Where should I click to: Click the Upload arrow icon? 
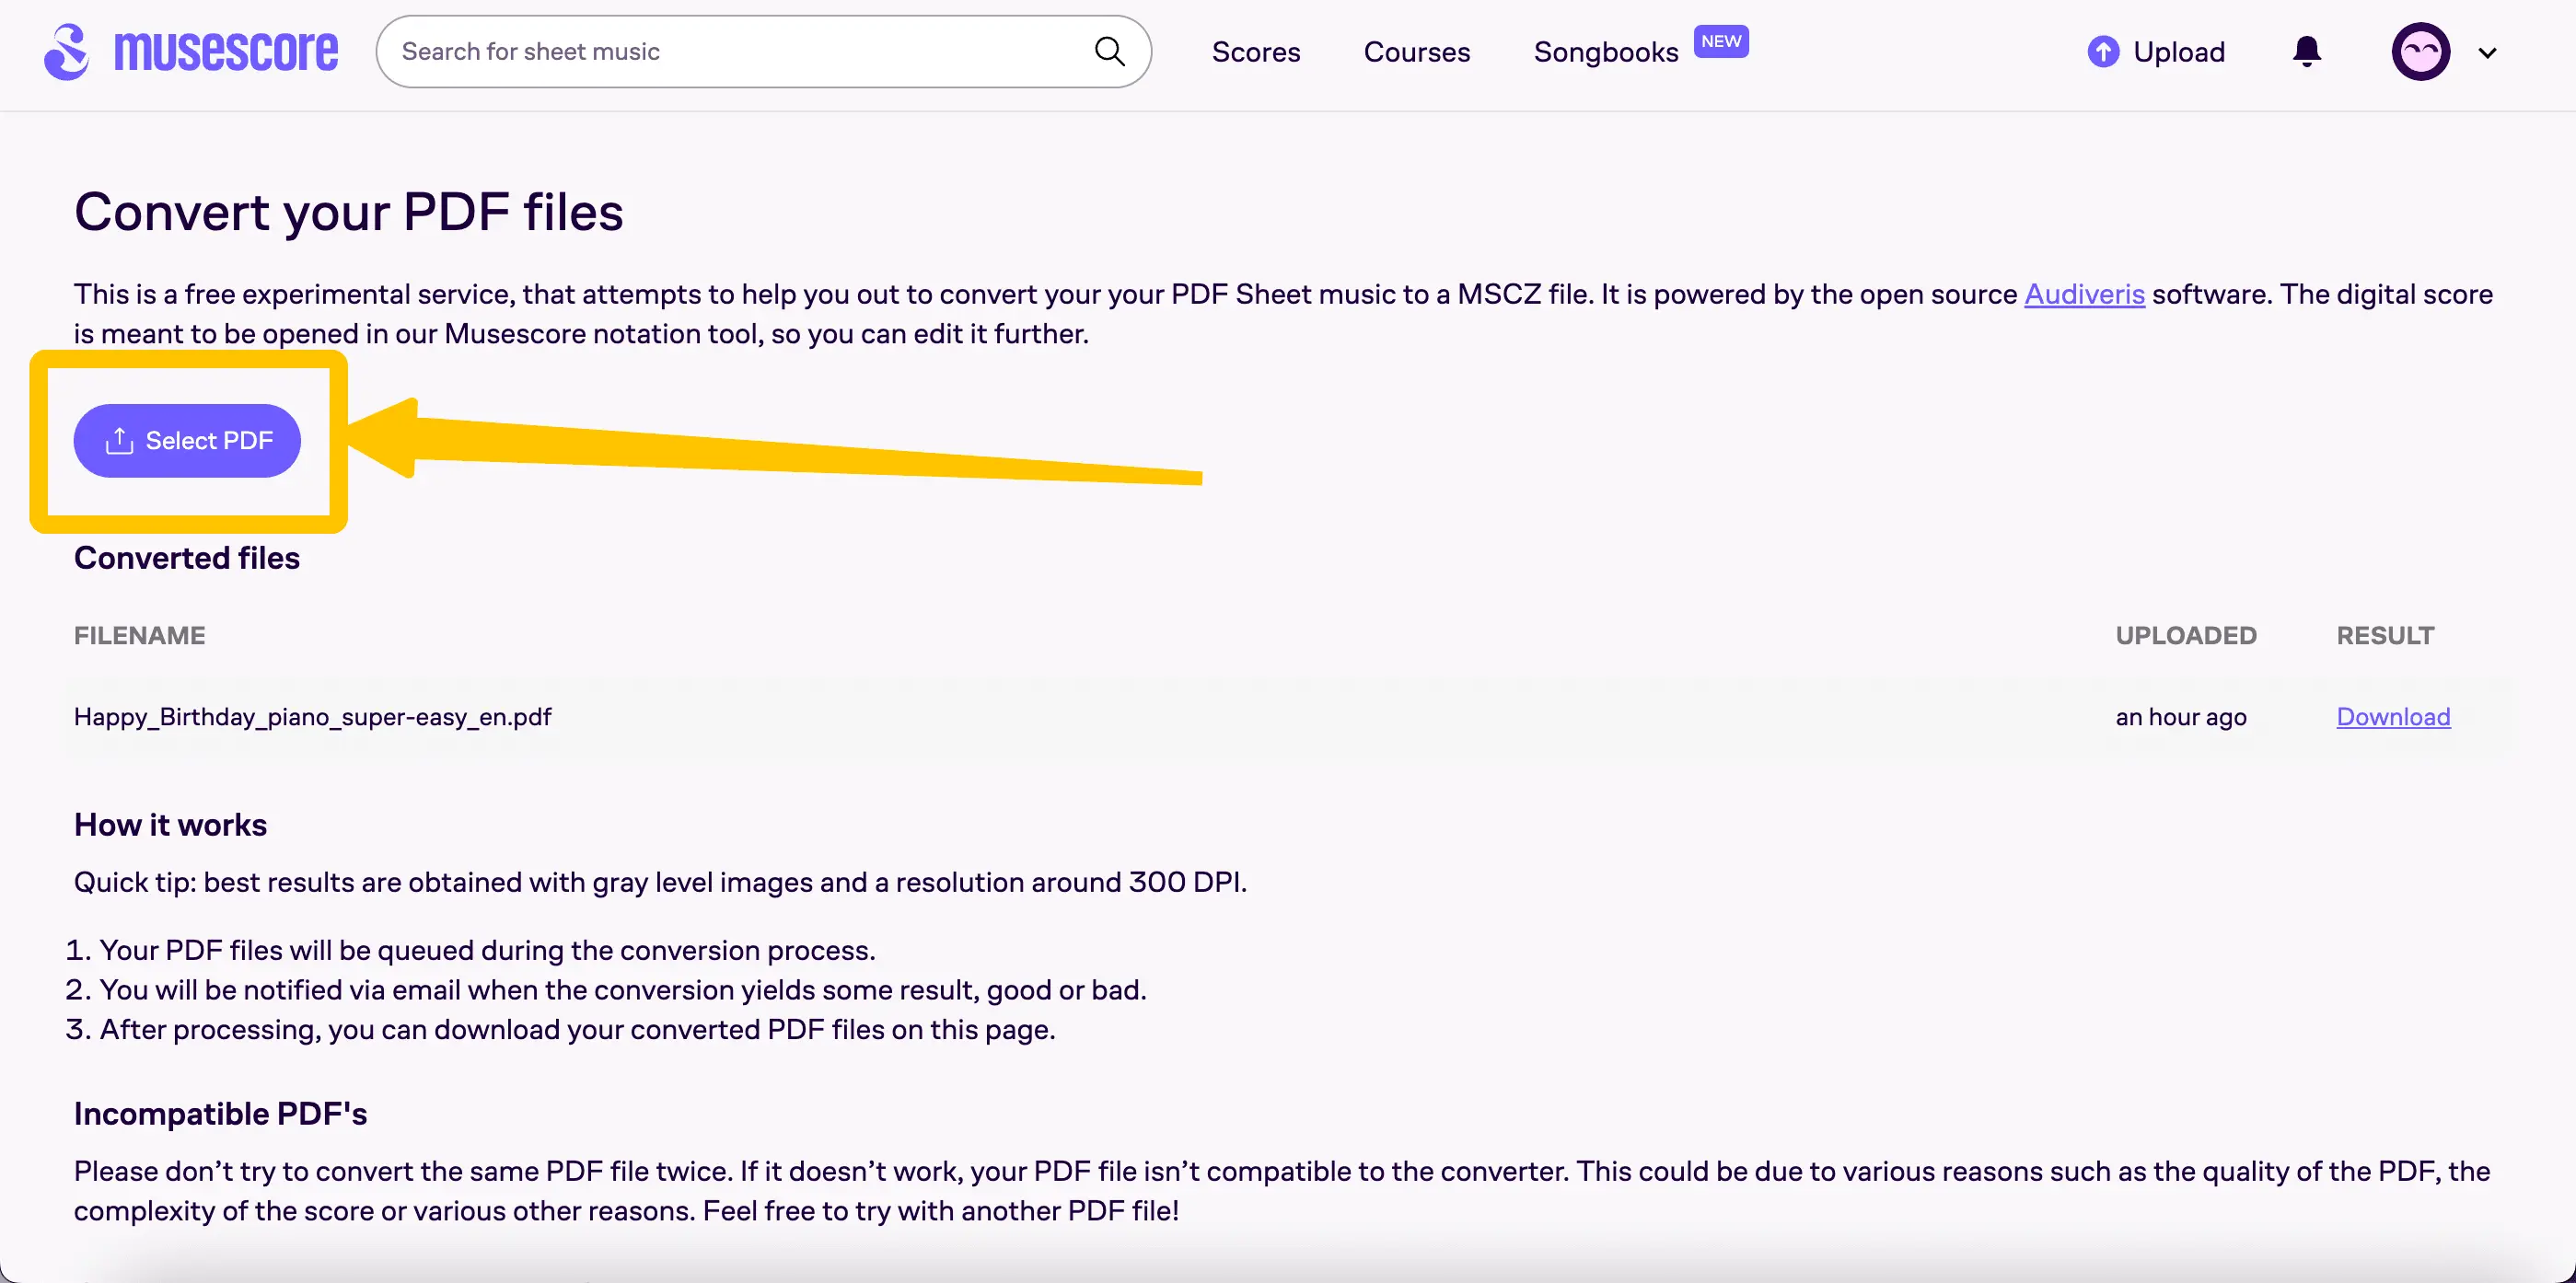pos(2103,52)
